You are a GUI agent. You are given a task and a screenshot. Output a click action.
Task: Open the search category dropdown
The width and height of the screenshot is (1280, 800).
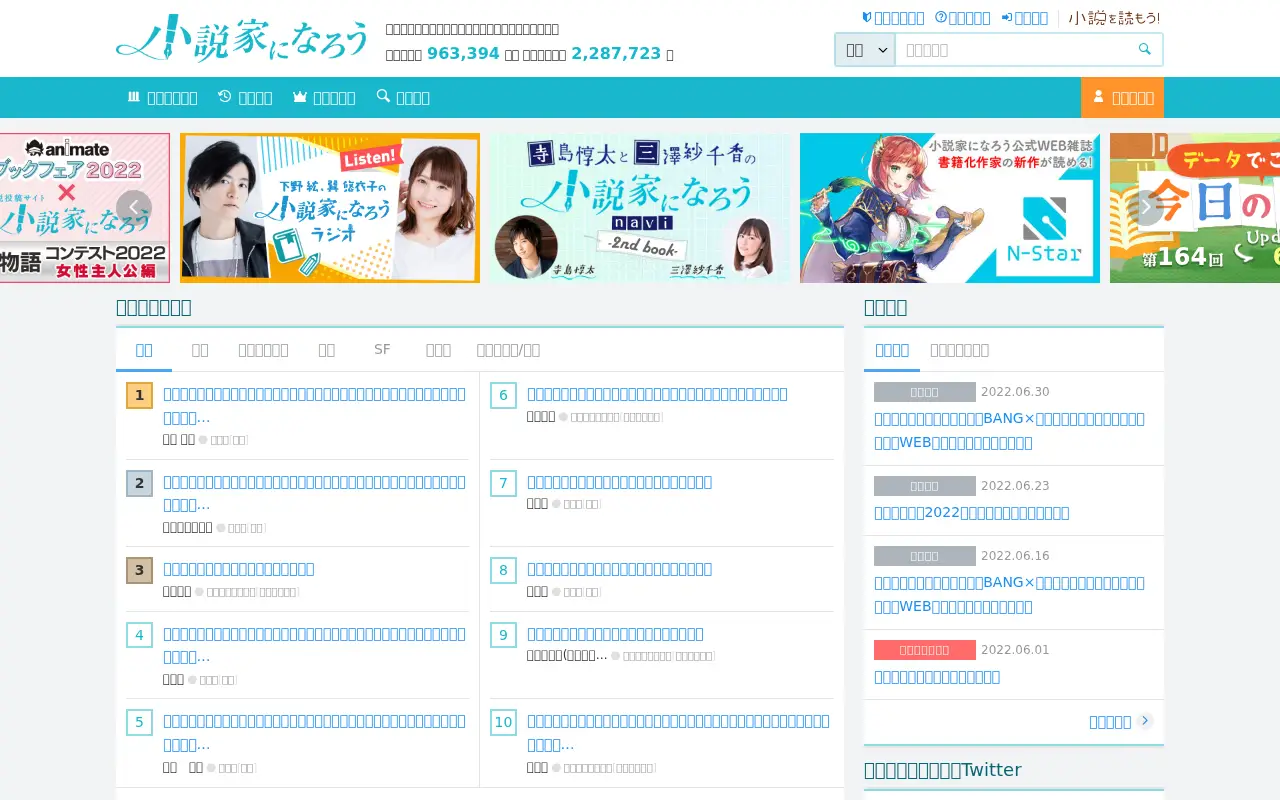865,49
